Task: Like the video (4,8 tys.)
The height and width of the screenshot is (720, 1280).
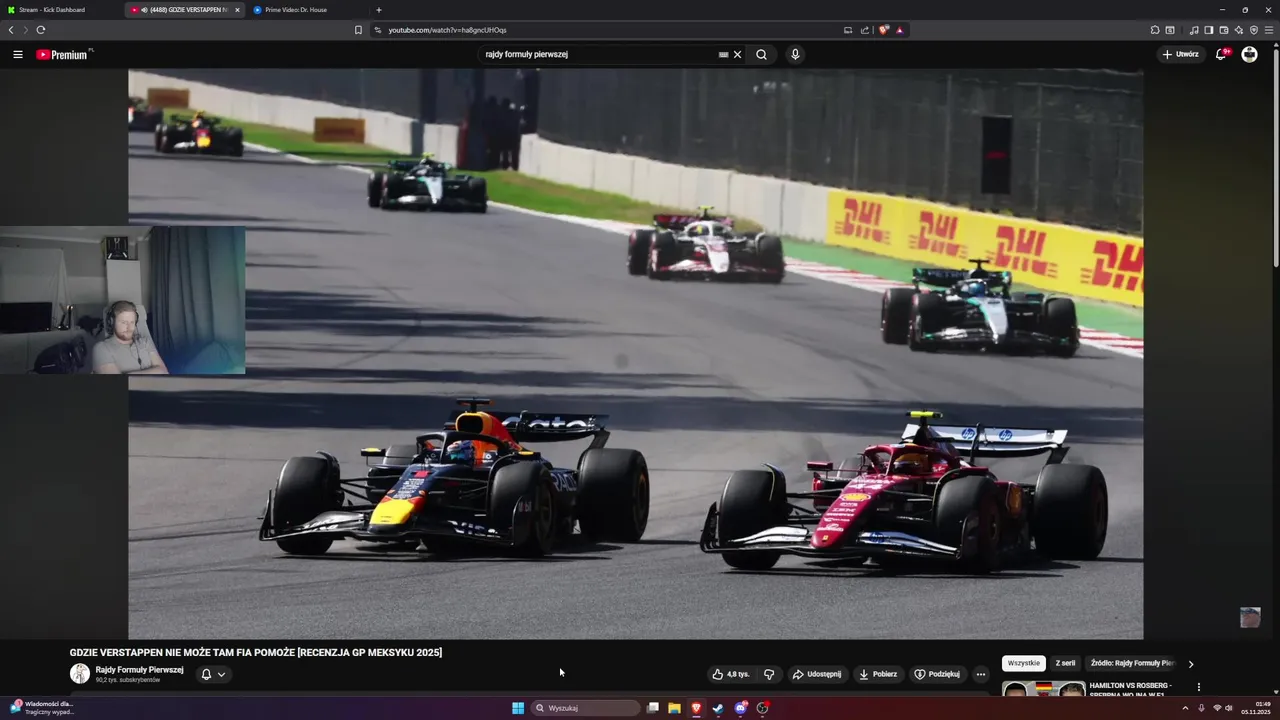Action: coord(730,674)
